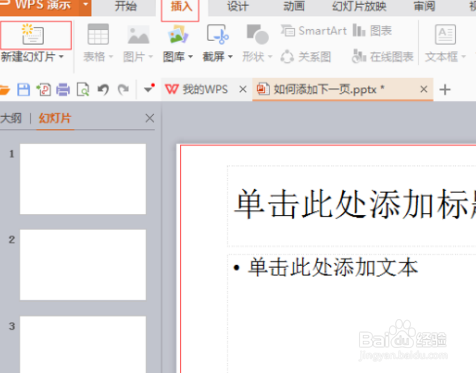Click the 在线图表 online chart button
The width and height of the screenshot is (476, 373).
pyautogui.click(x=383, y=57)
